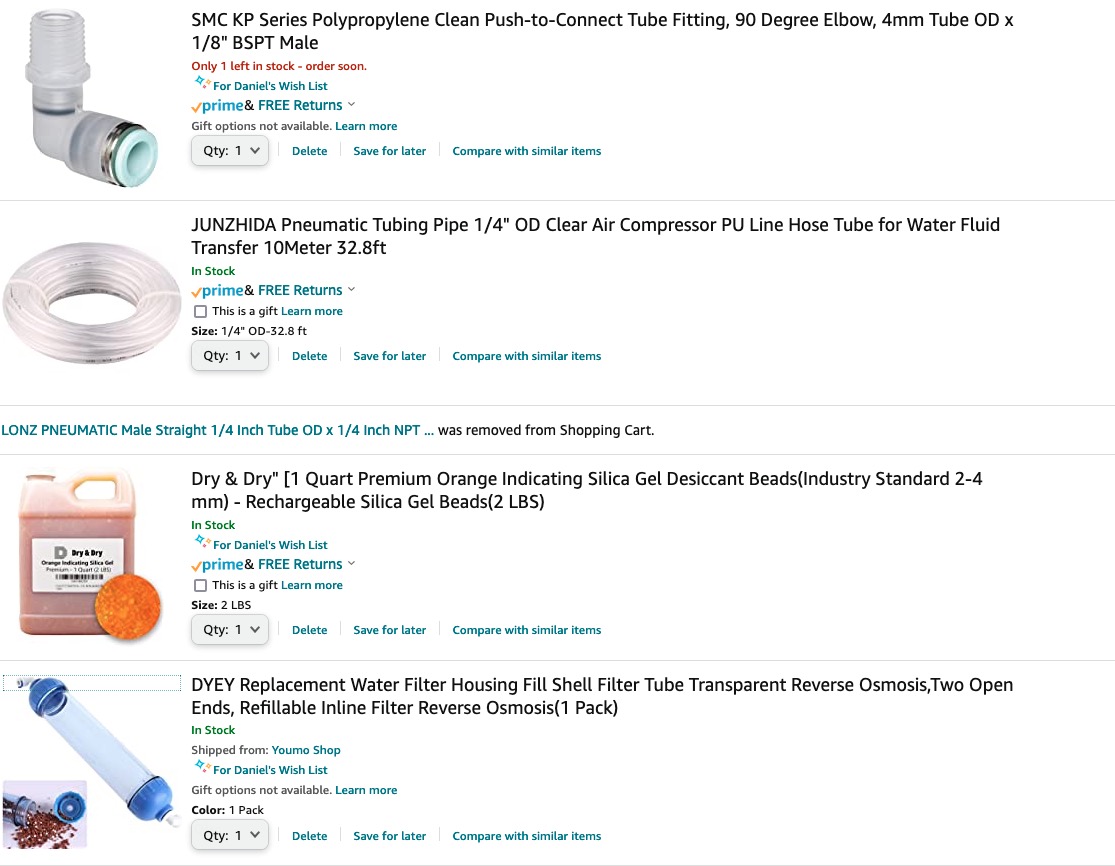Open the SMC elbow fitting product image

pos(91,98)
